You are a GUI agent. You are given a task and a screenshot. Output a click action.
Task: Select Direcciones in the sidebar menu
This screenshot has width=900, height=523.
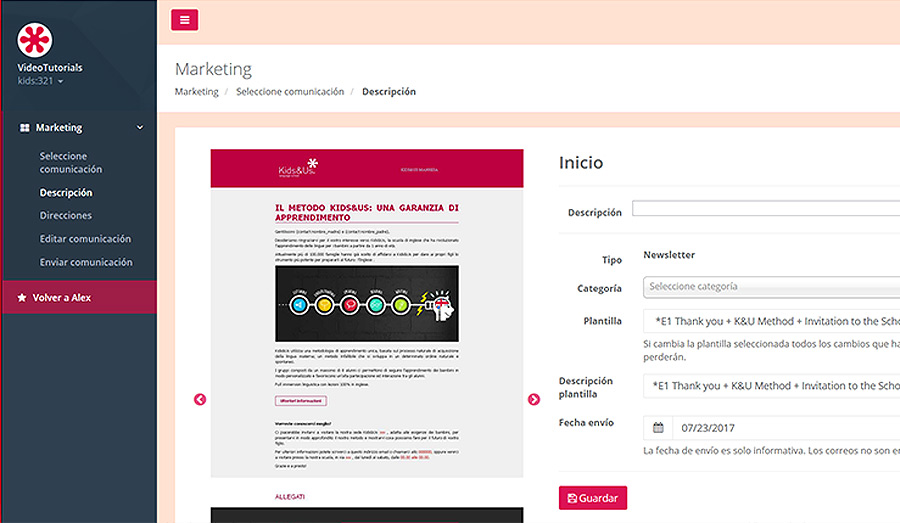tap(65, 215)
